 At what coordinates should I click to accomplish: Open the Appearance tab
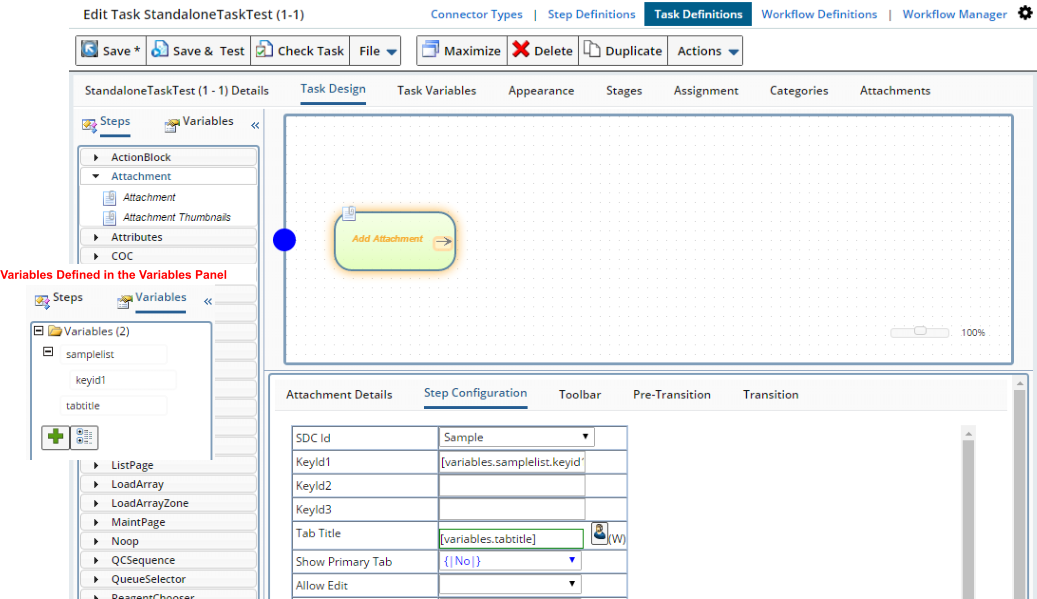tap(541, 91)
